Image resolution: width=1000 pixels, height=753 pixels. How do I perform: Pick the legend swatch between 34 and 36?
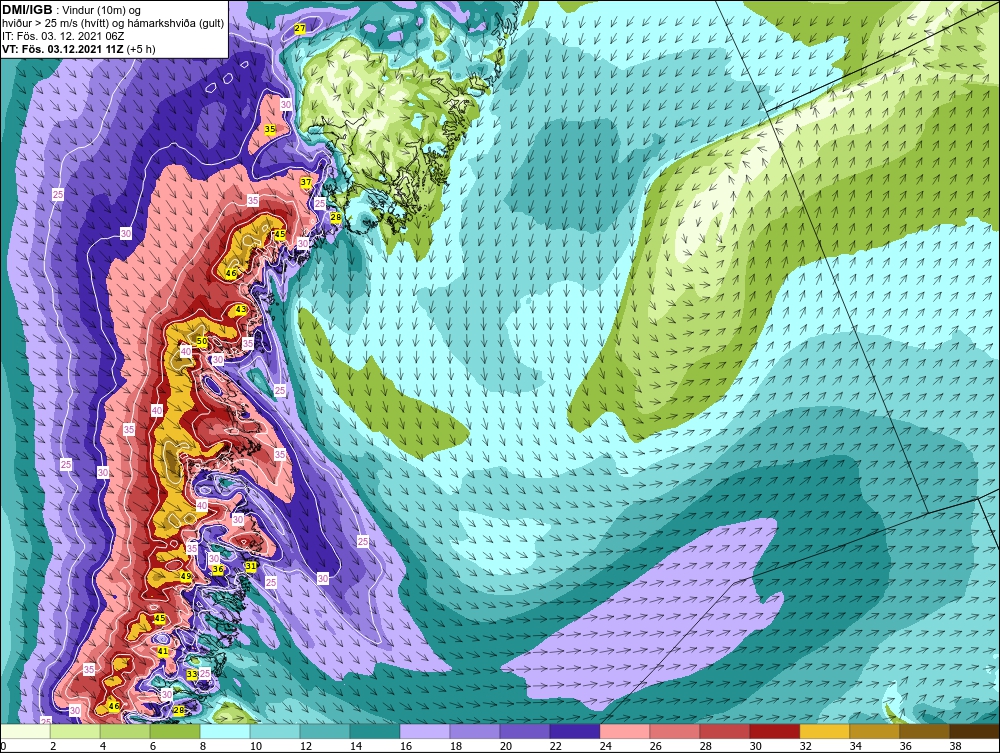pyautogui.click(x=874, y=731)
